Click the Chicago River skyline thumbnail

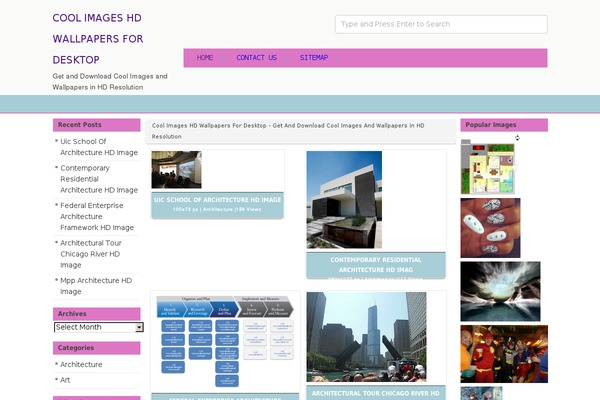pos(366,337)
